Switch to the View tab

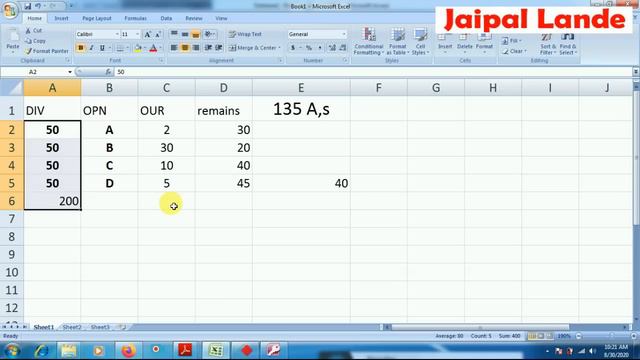221,18
